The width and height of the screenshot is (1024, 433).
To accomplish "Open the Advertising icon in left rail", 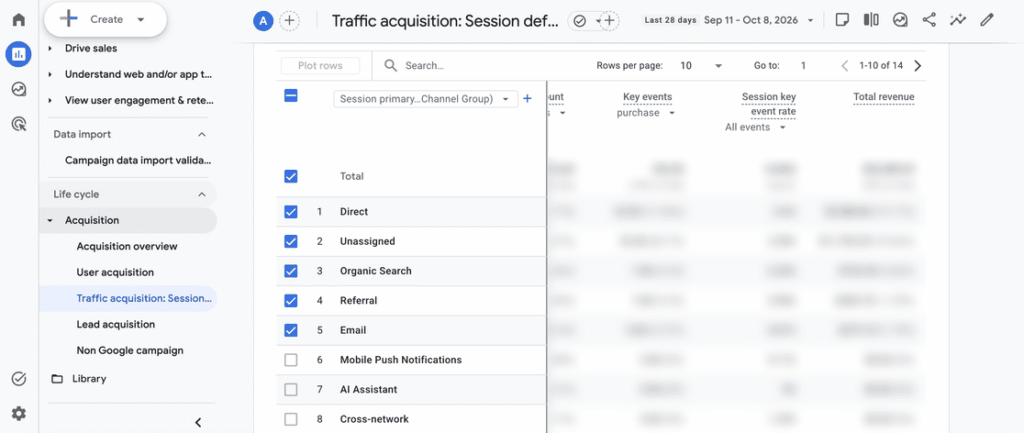I will click(19, 123).
